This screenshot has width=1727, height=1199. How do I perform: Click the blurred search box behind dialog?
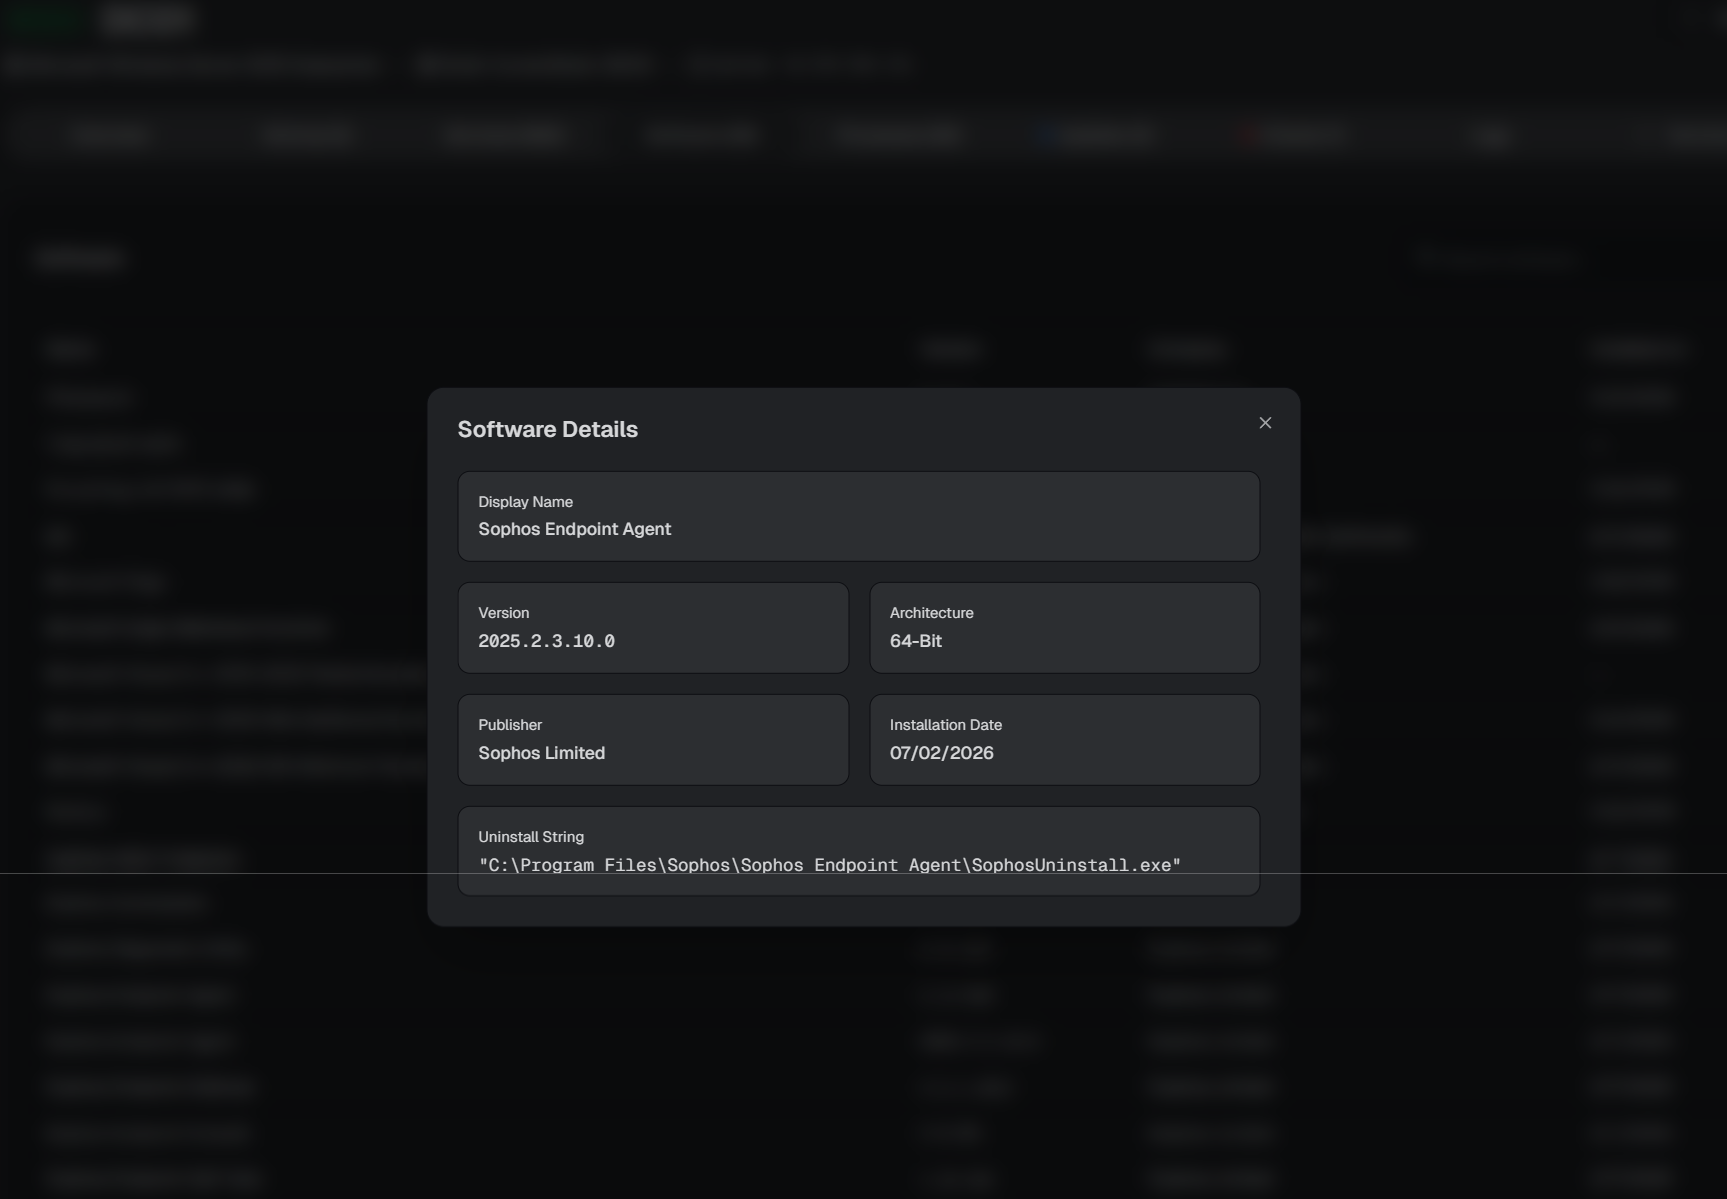[x=1496, y=259]
